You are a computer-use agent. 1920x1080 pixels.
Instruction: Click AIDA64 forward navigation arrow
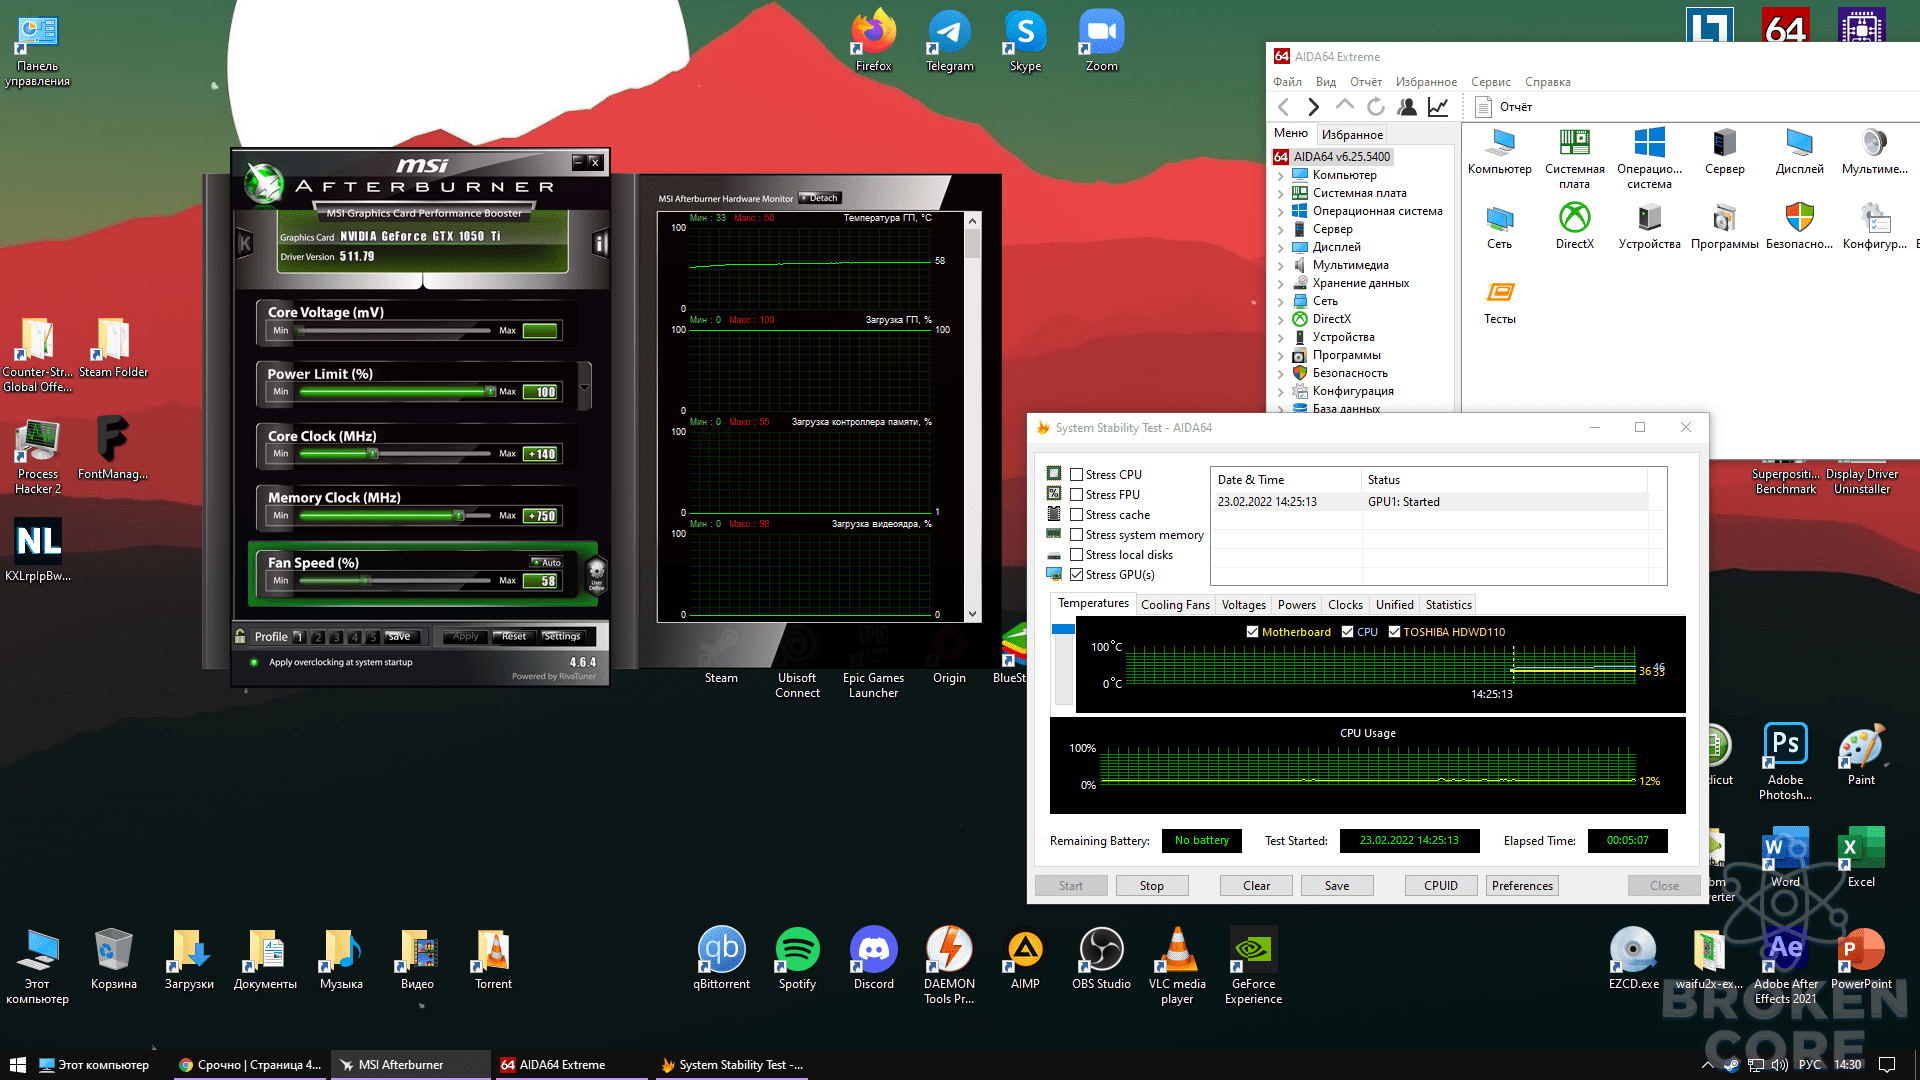(1314, 107)
